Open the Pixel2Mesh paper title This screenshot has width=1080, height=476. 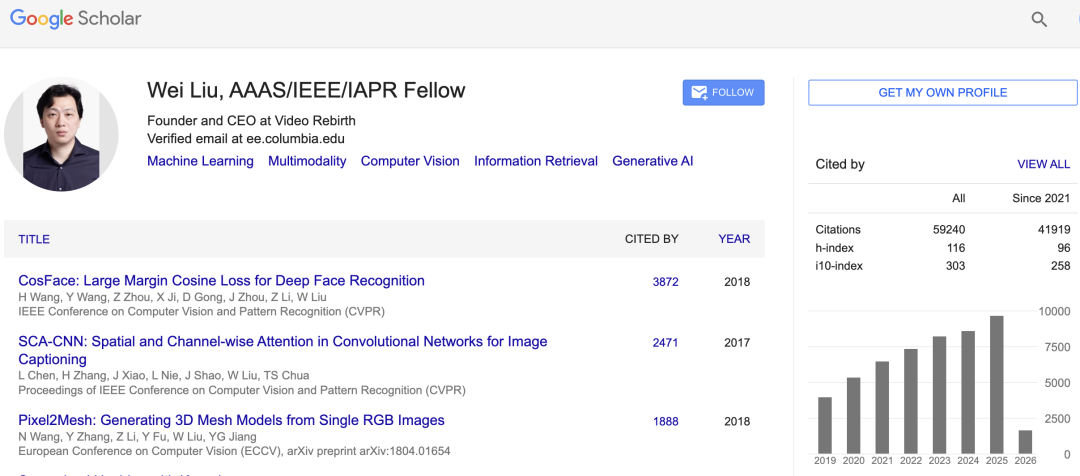231,421
